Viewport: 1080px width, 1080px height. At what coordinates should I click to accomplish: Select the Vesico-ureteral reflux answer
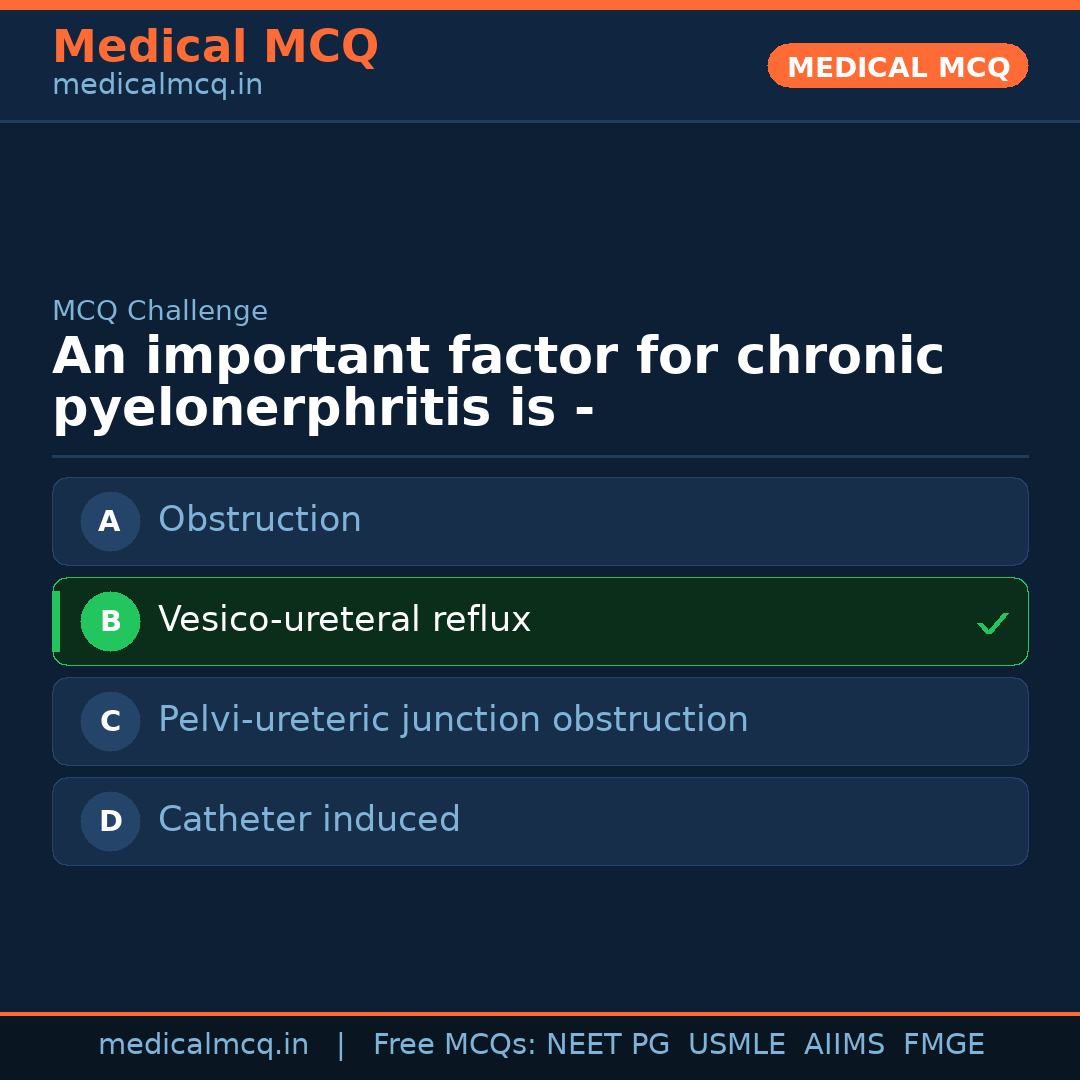[540, 621]
